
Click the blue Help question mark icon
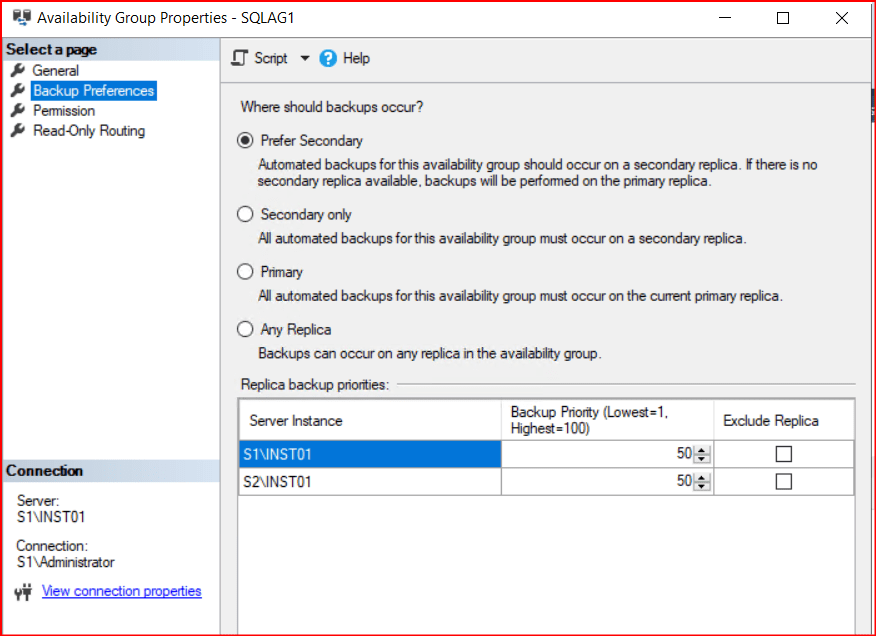tap(328, 58)
